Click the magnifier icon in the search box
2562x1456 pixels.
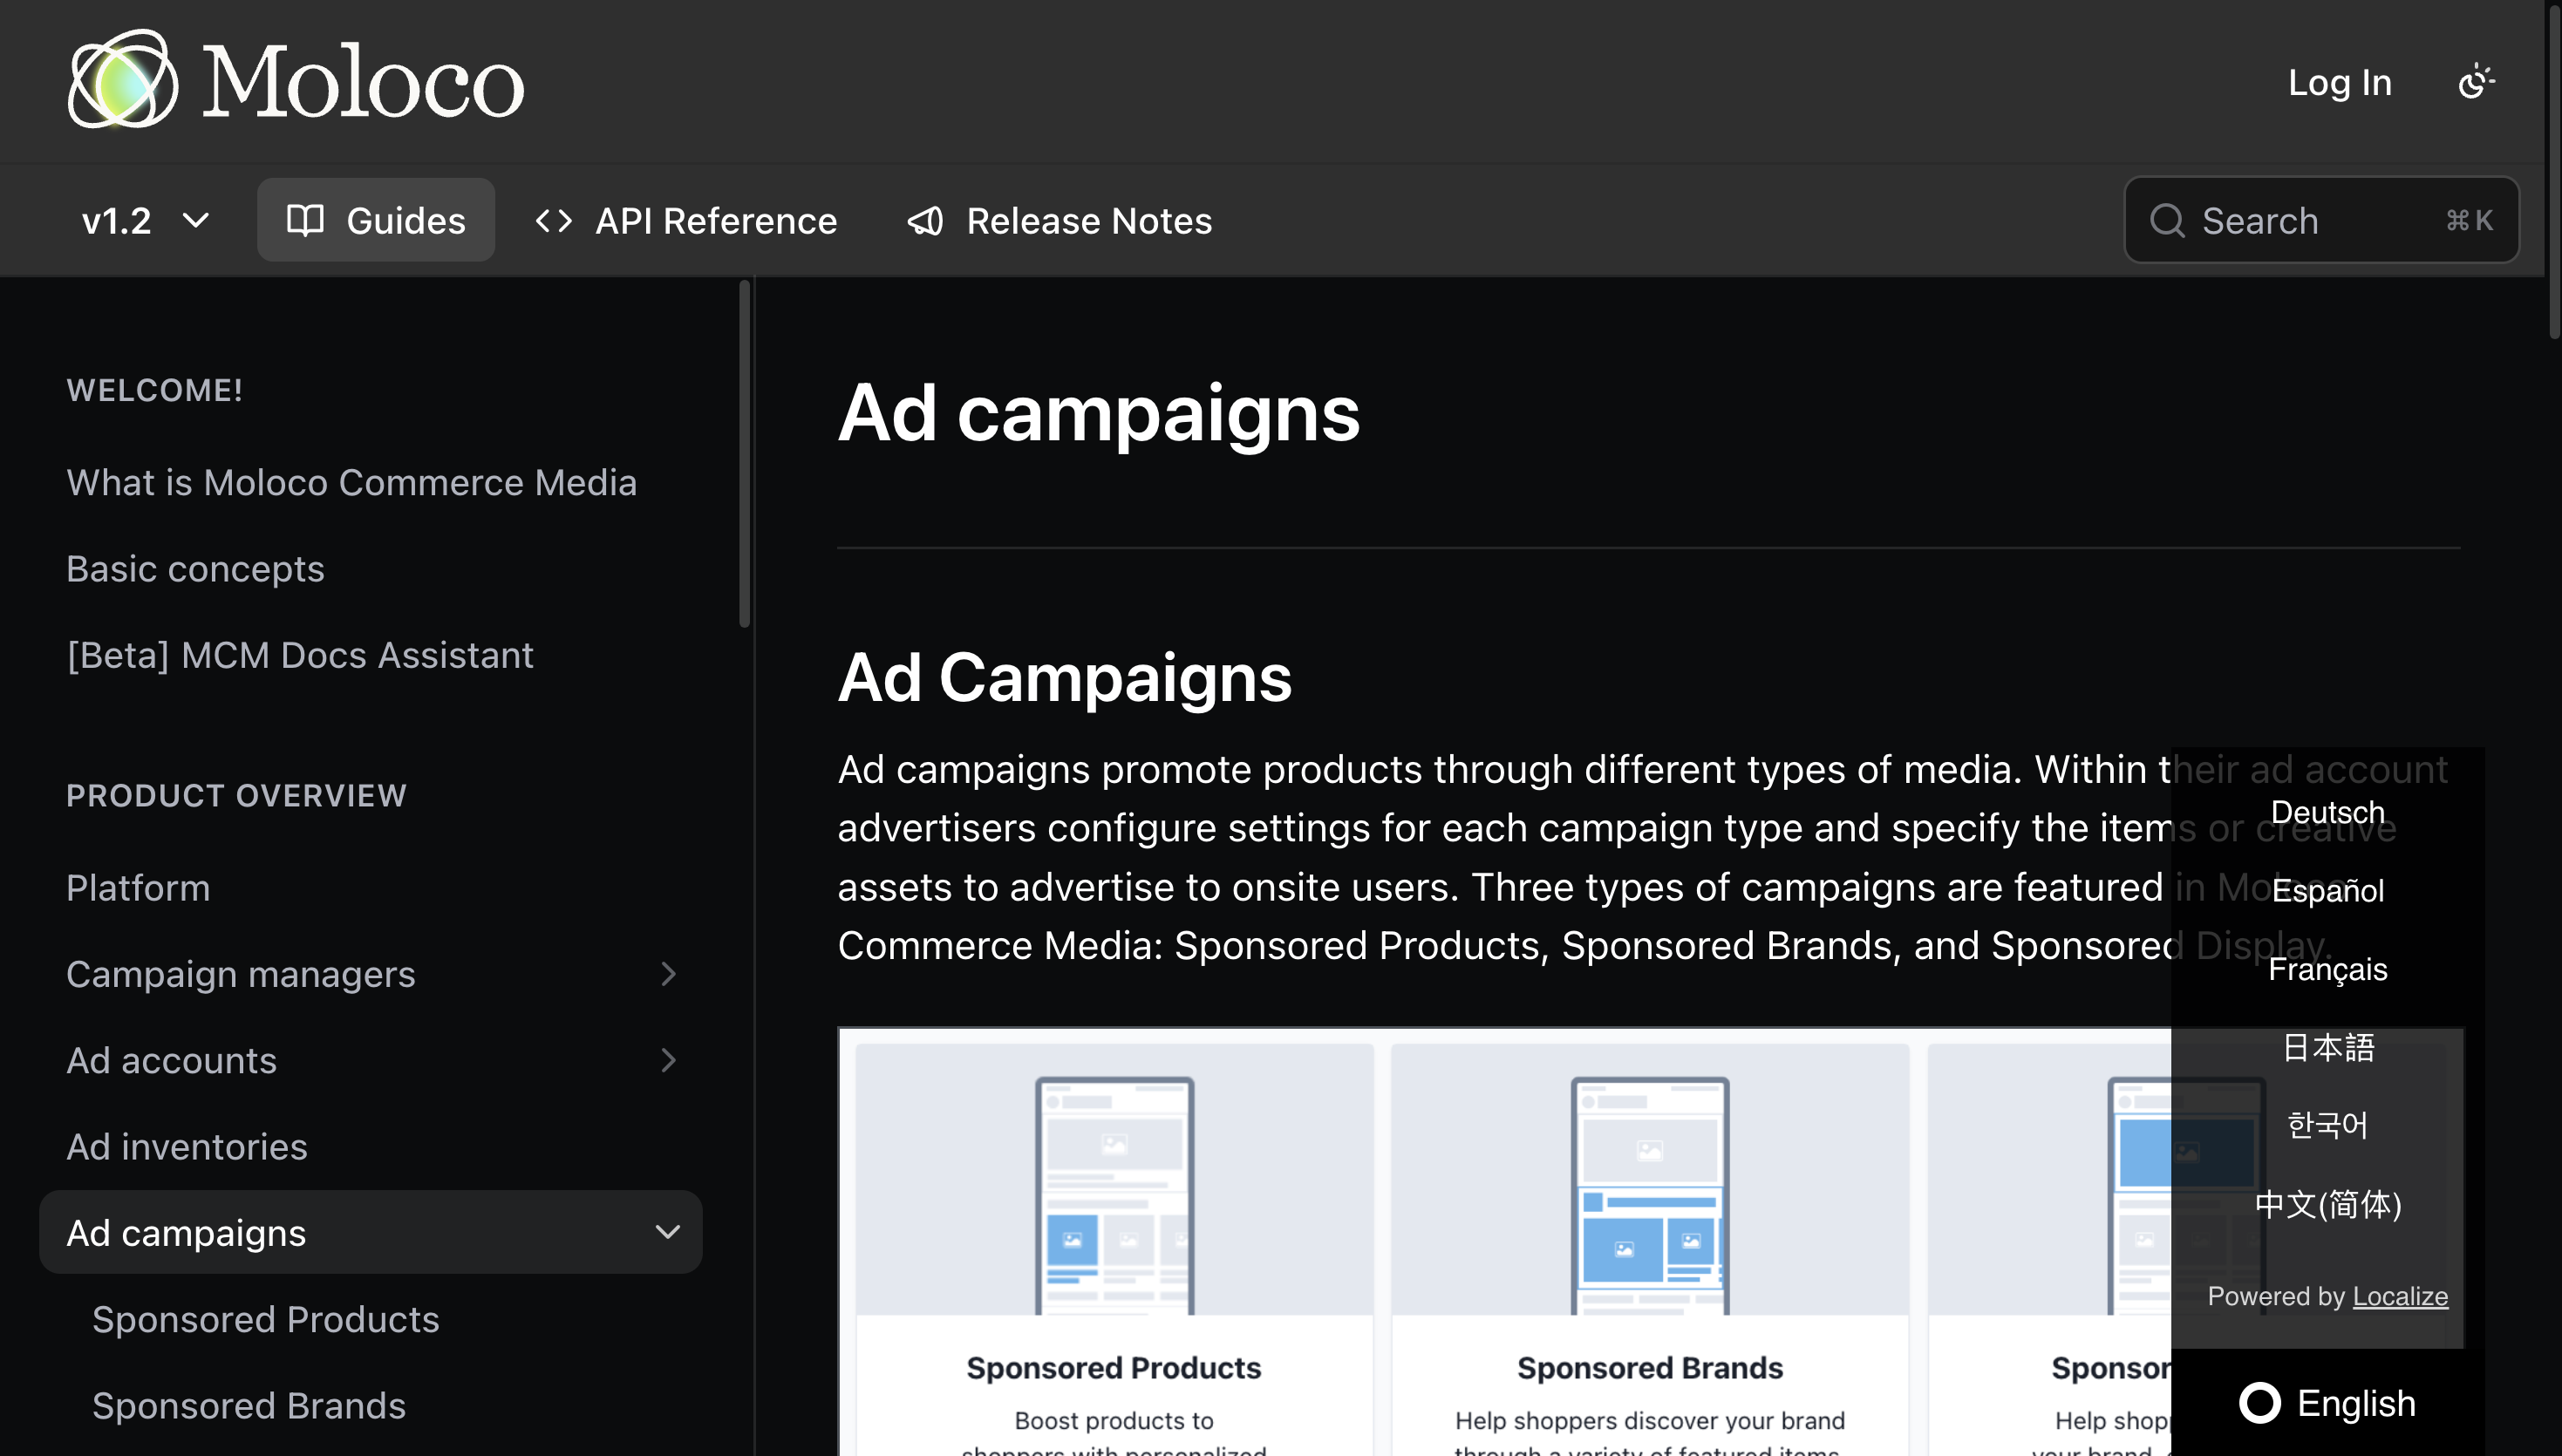[2167, 220]
